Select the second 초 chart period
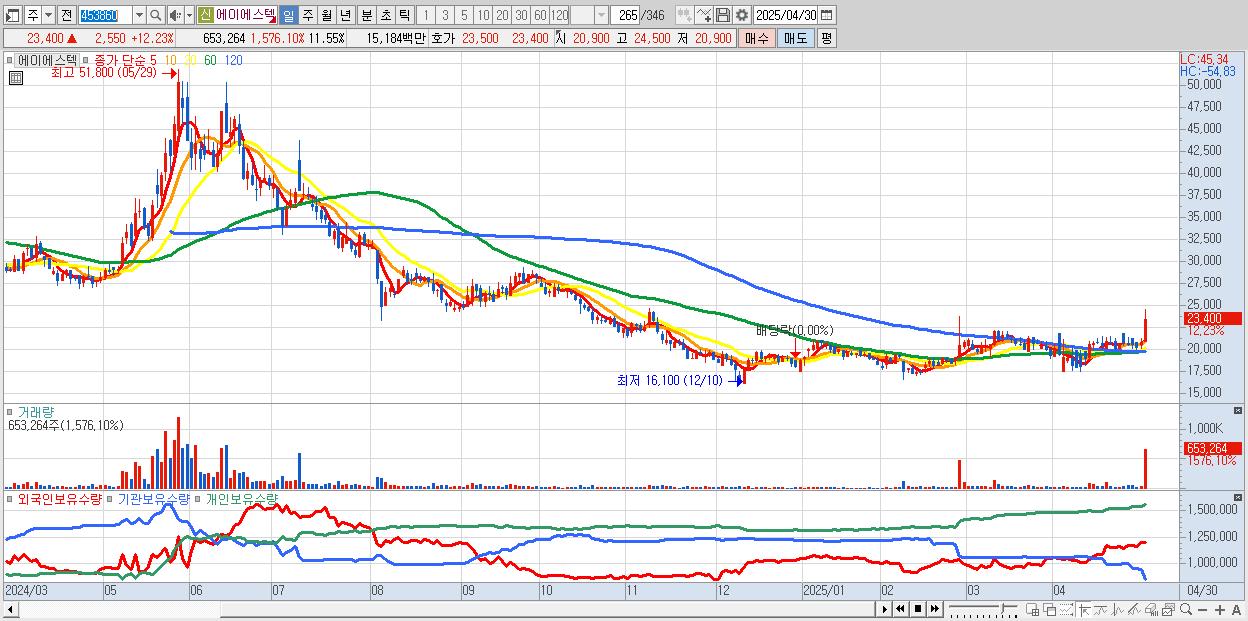The image size is (1248, 621). coord(385,15)
